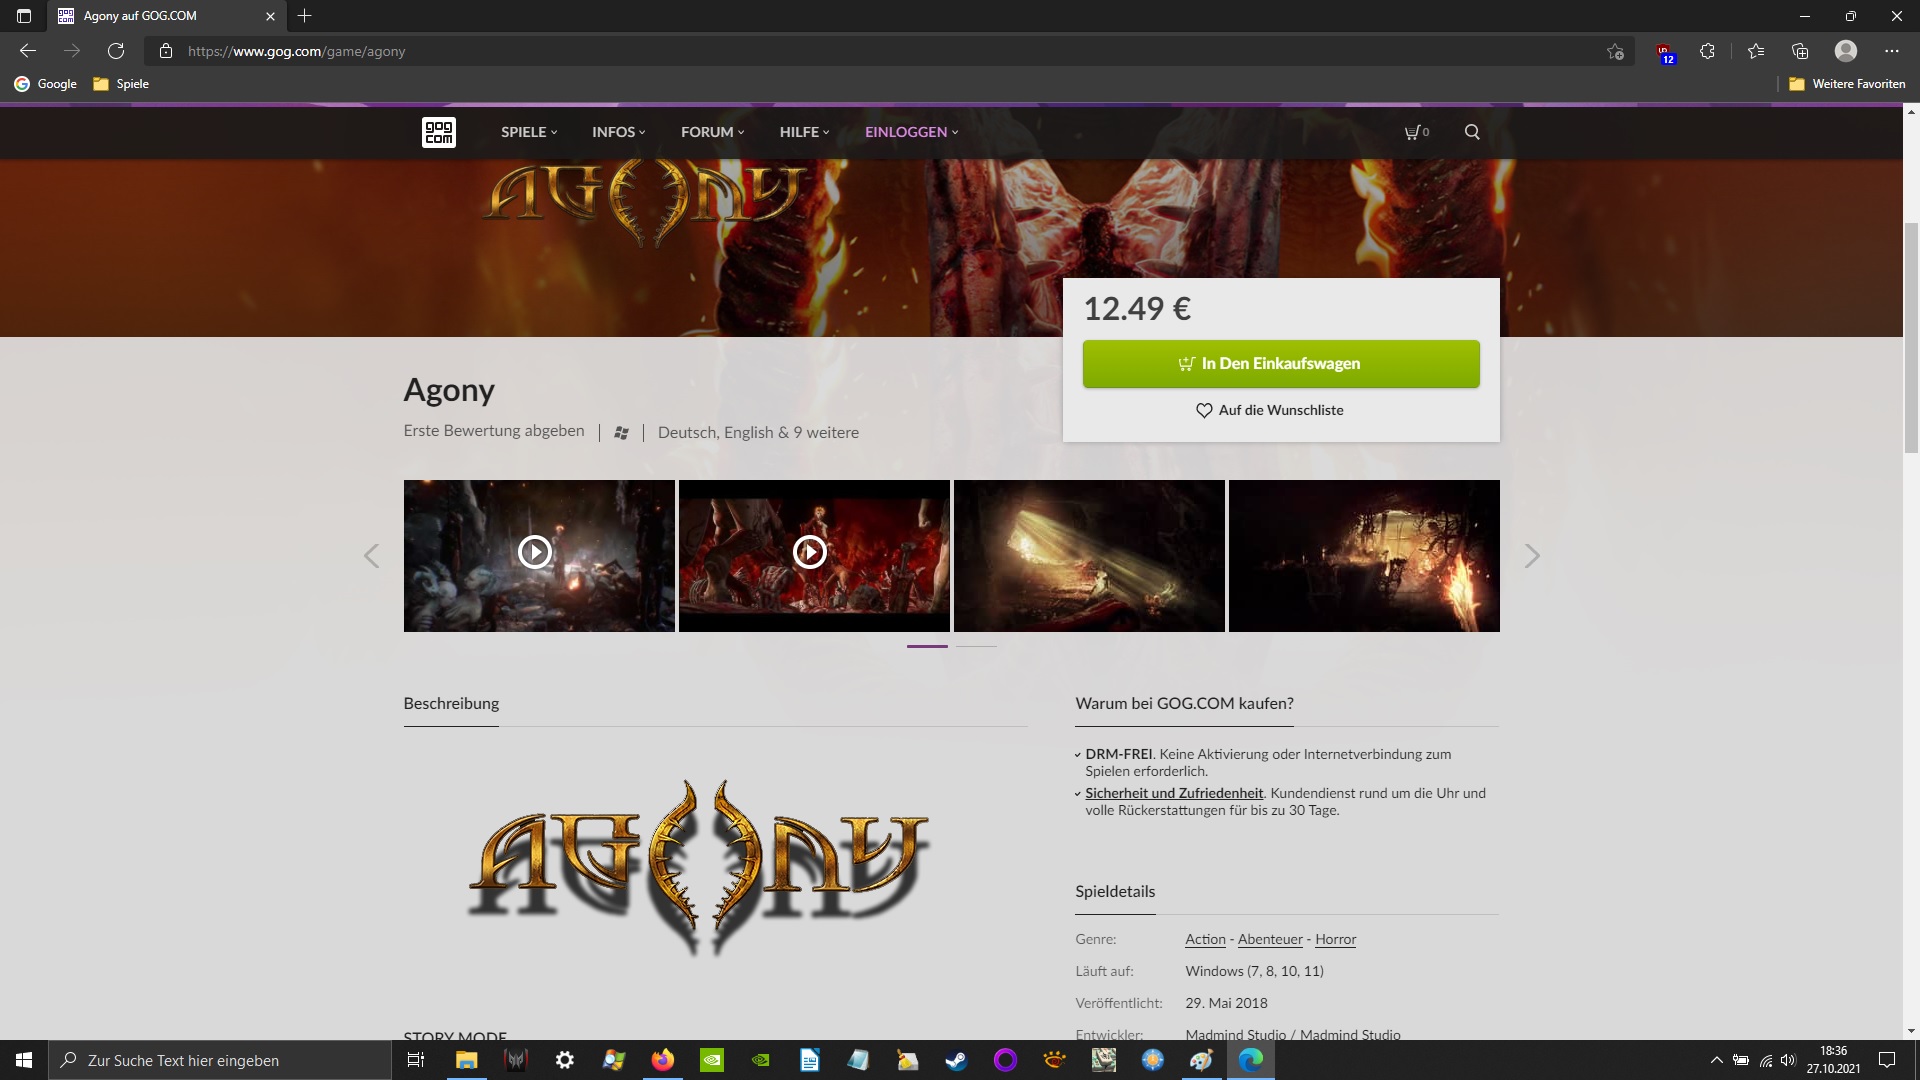Expand the INFOS menu
The width and height of the screenshot is (1920, 1080).
point(619,132)
